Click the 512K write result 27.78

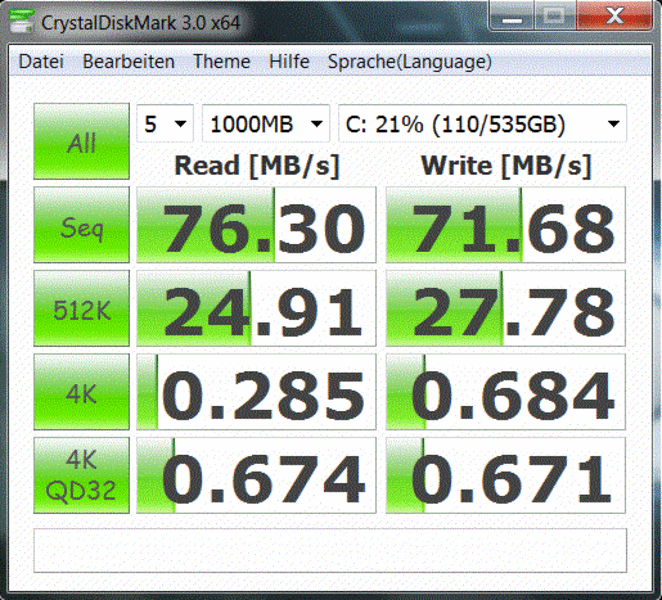coord(506,309)
